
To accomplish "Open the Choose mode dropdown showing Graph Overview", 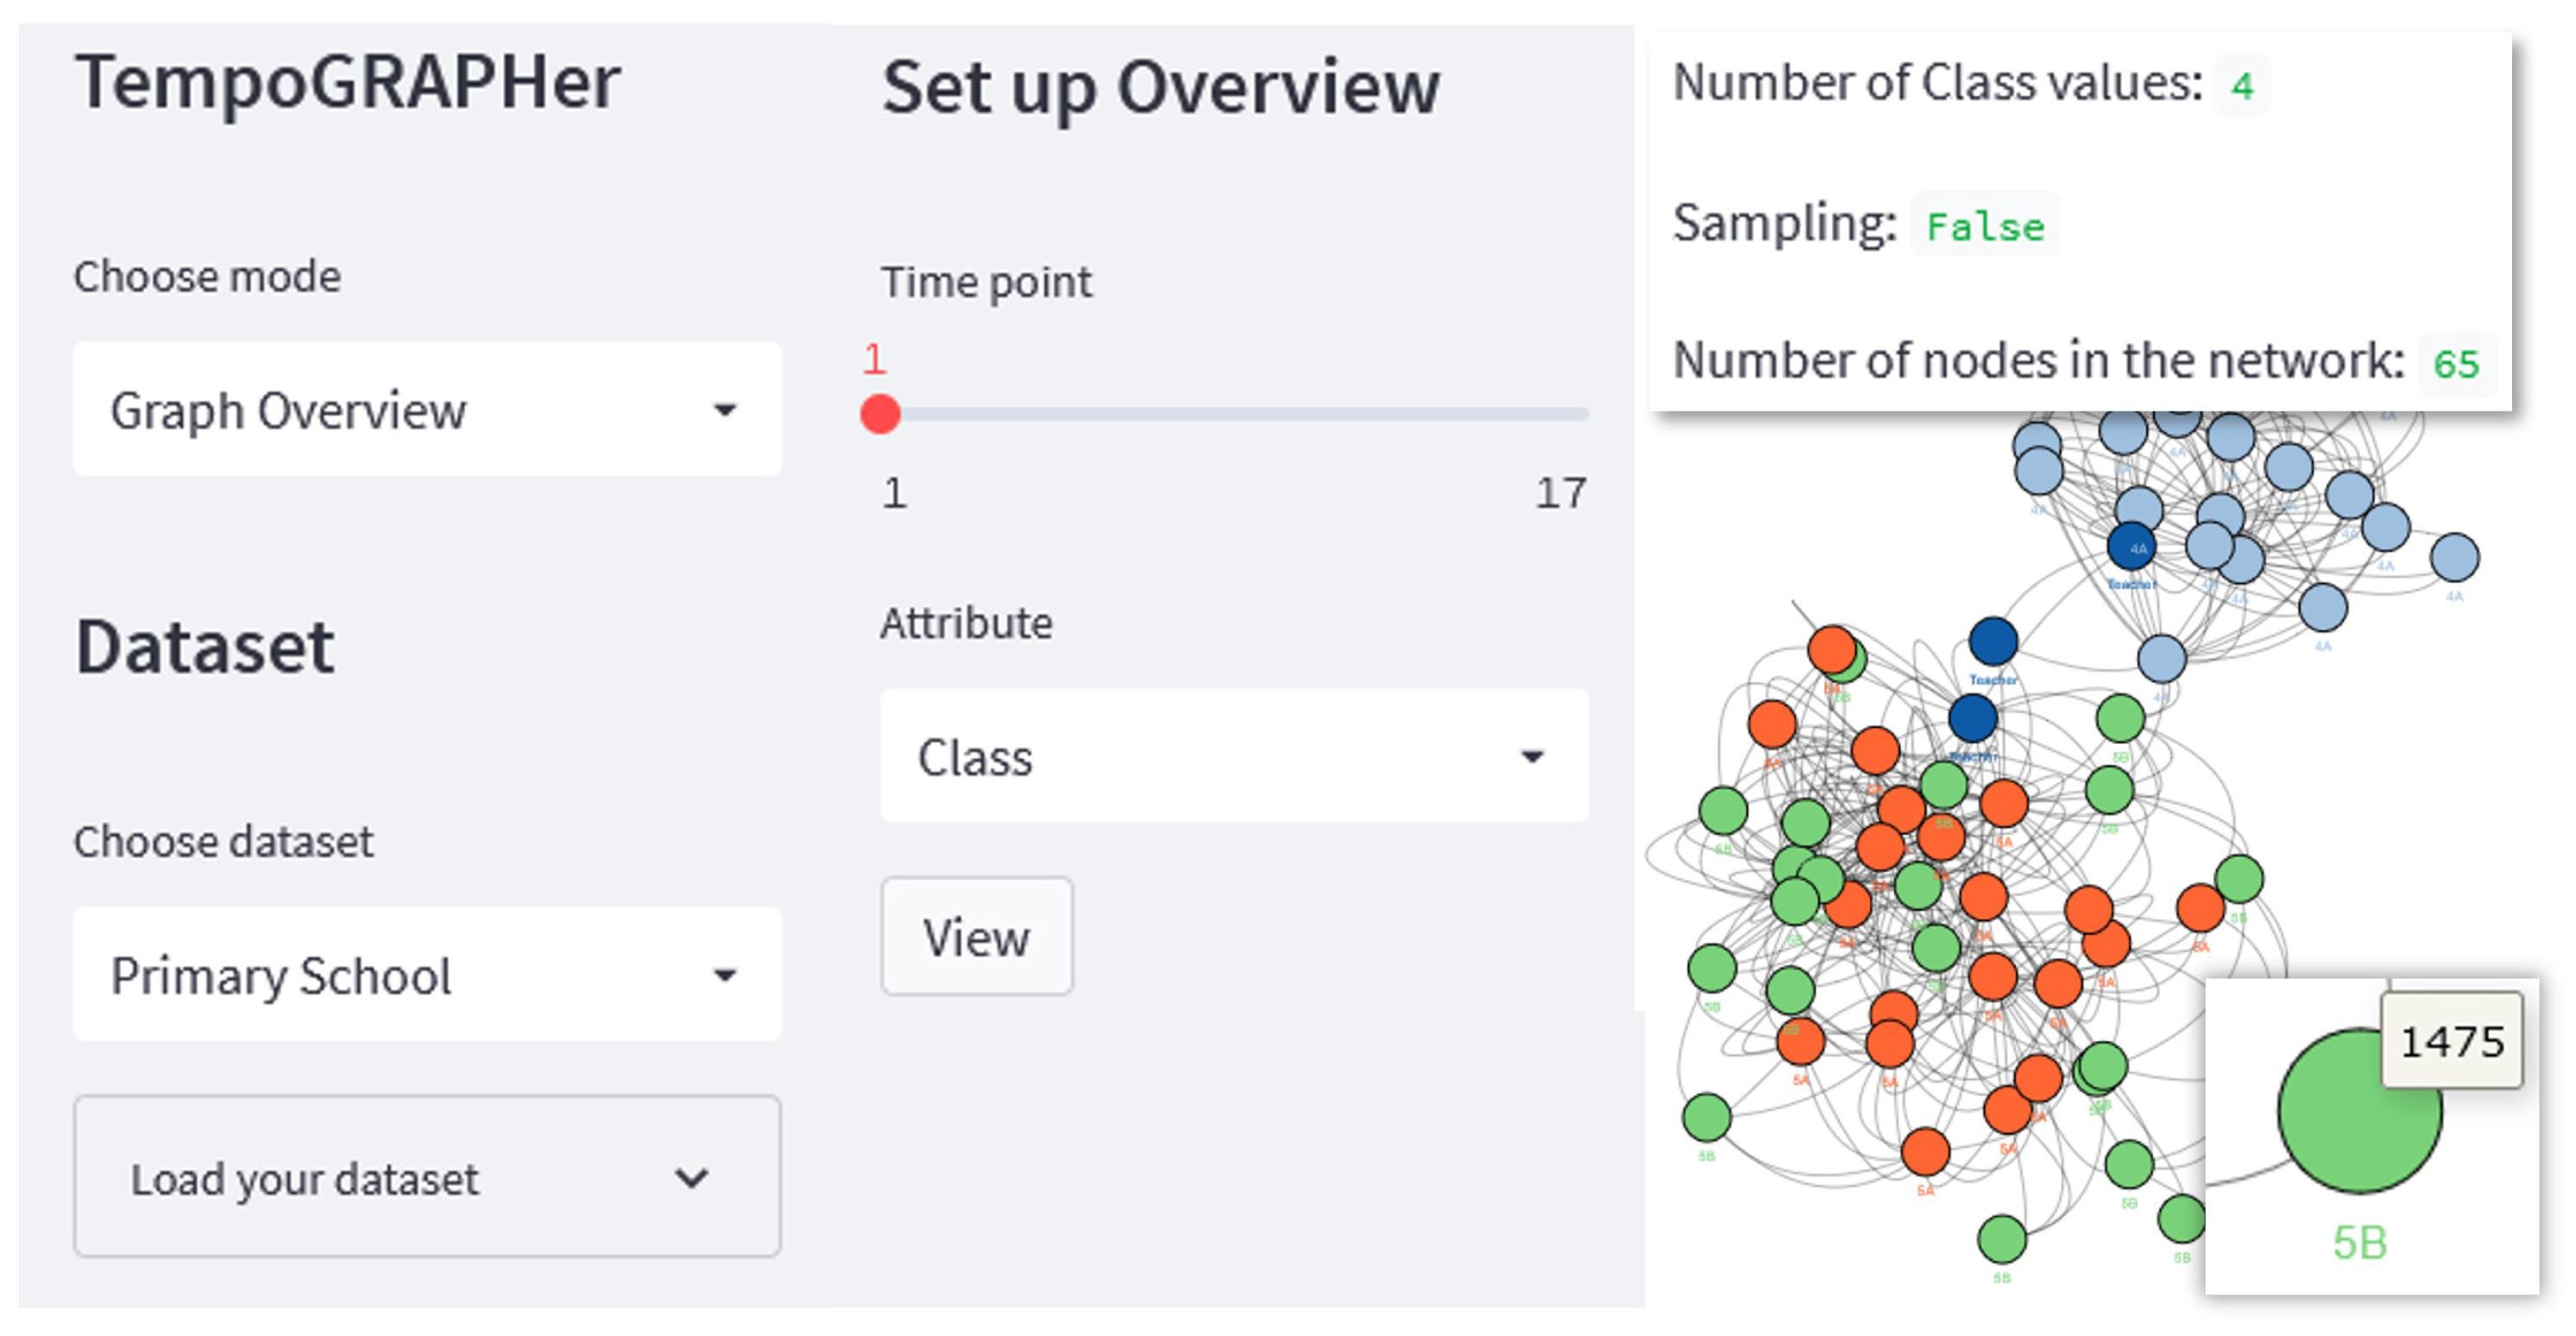I will tap(426, 409).
